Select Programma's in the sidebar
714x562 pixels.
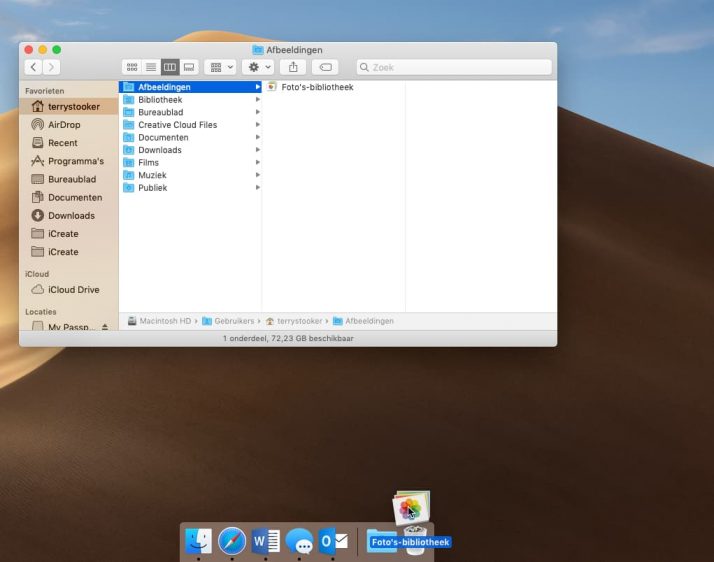75,161
